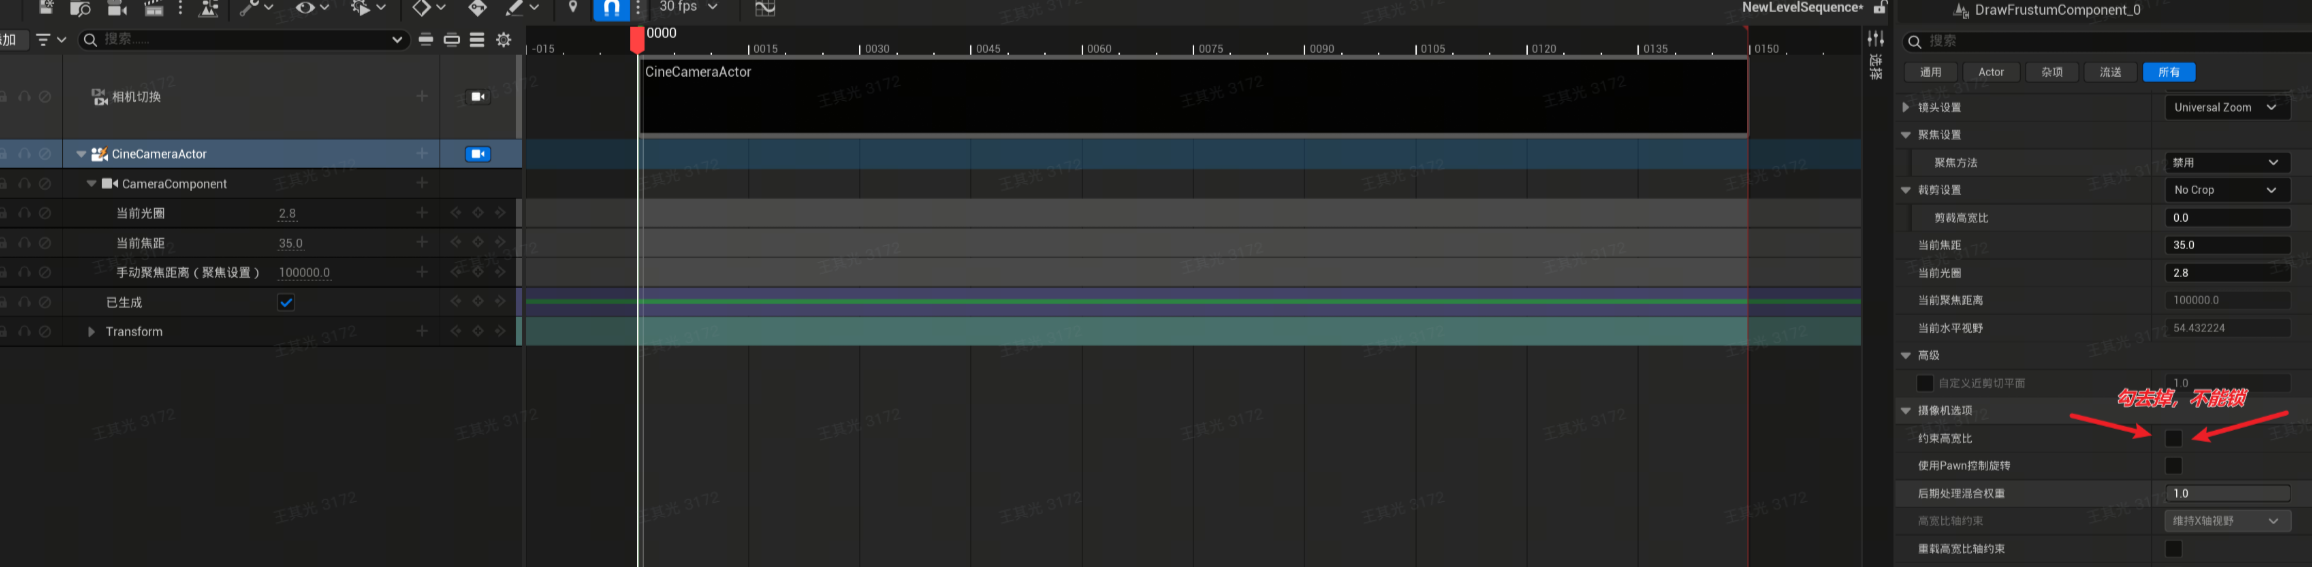Screen dimensions: 2312x567
Task: Click camera icon on 相机切换 track
Action: (x=478, y=97)
